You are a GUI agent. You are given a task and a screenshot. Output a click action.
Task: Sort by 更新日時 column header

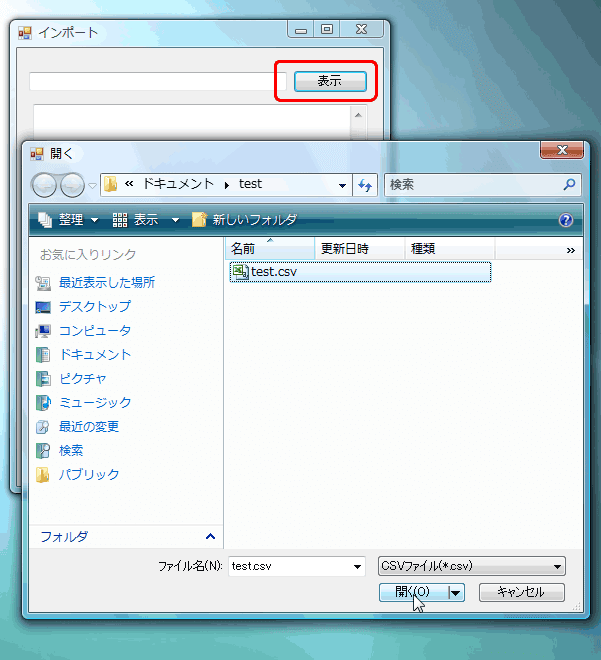344,249
